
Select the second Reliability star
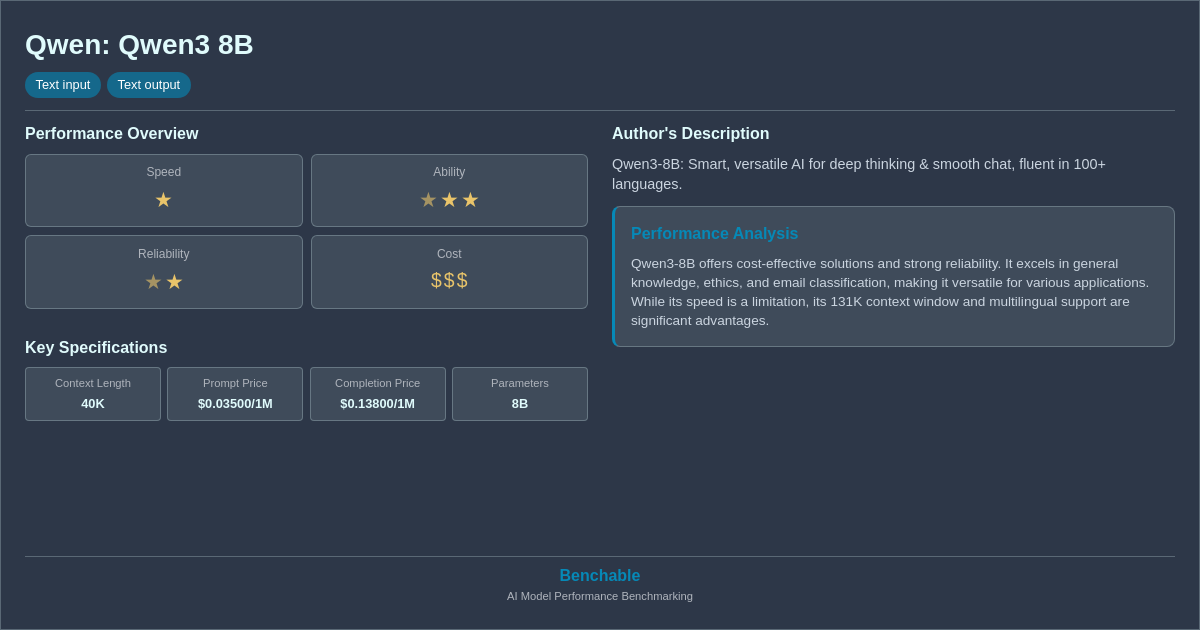coord(174,281)
